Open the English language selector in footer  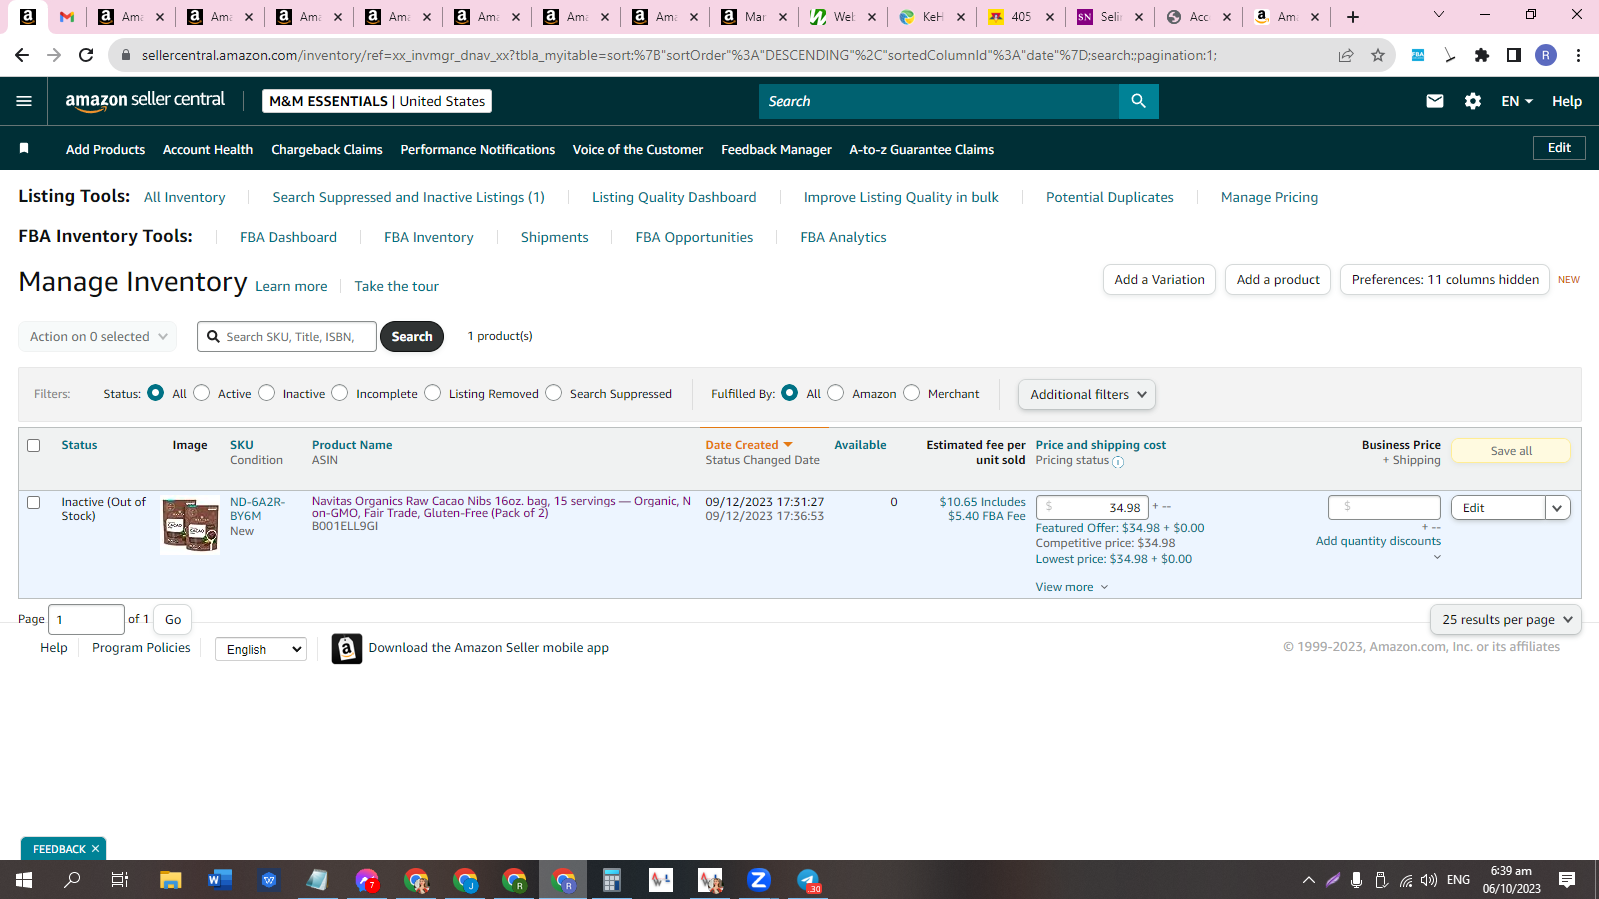pos(261,649)
